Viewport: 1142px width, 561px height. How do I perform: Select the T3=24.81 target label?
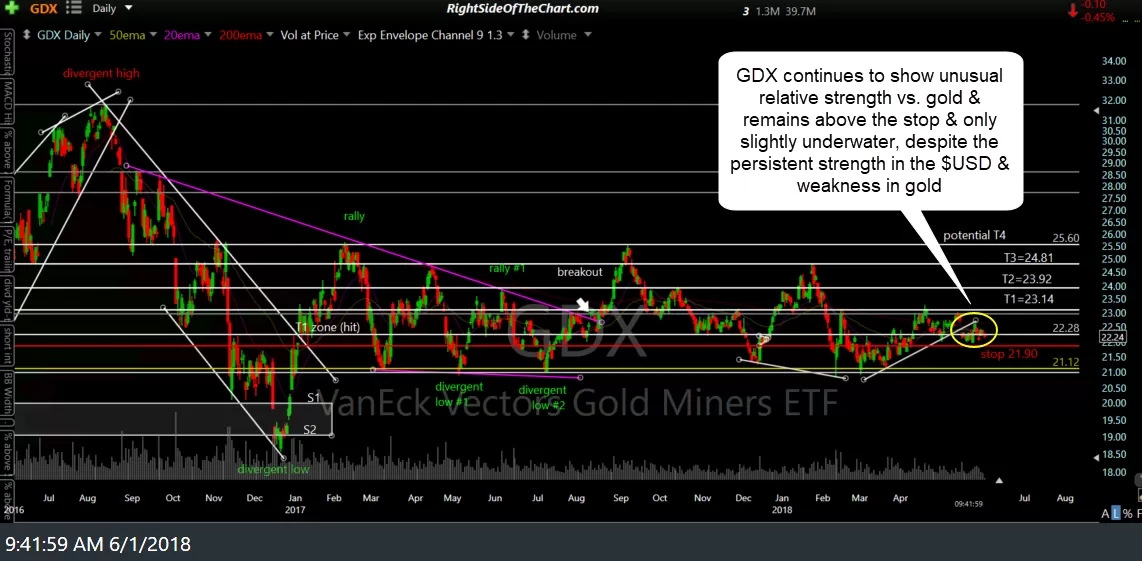pyautogui.click(x=1028, y=257)
